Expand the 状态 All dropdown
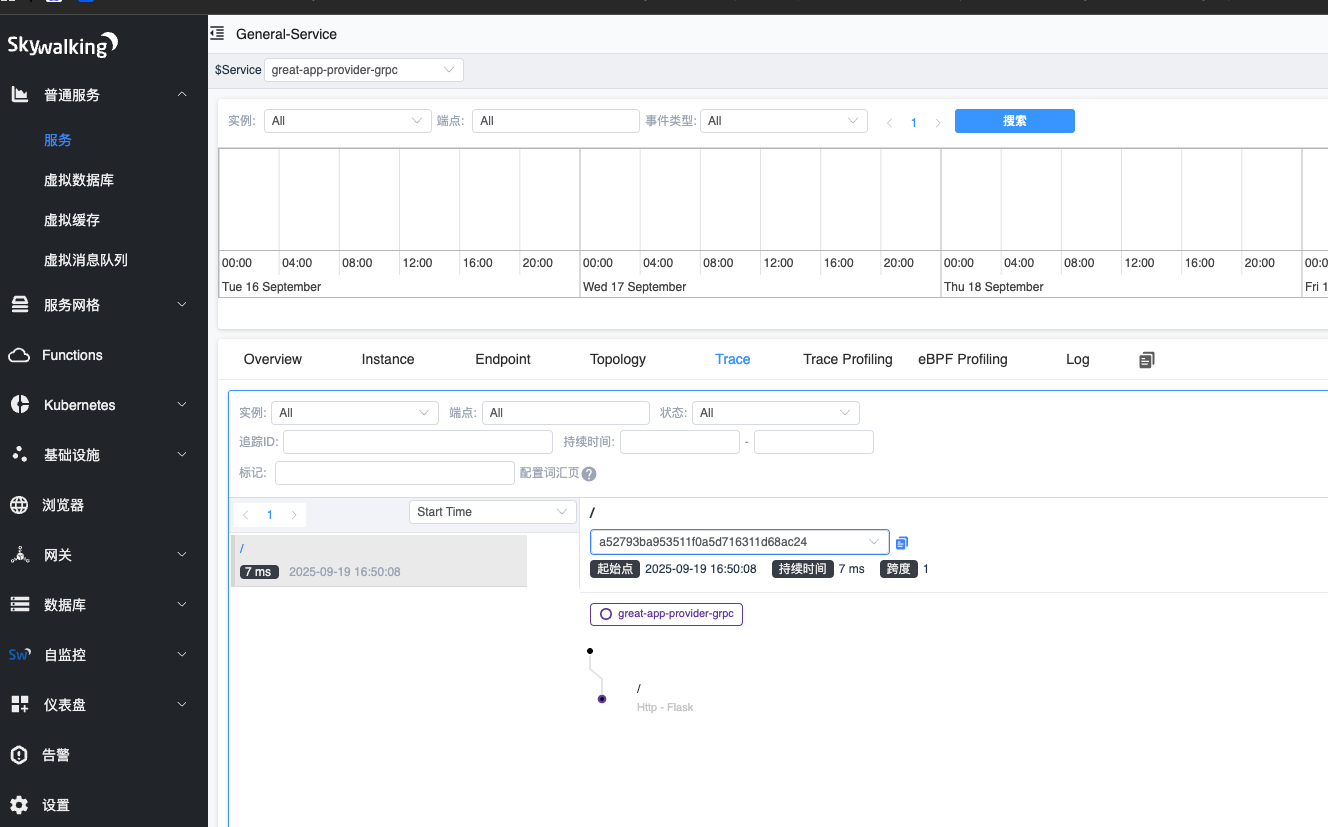 pos(775,413)
